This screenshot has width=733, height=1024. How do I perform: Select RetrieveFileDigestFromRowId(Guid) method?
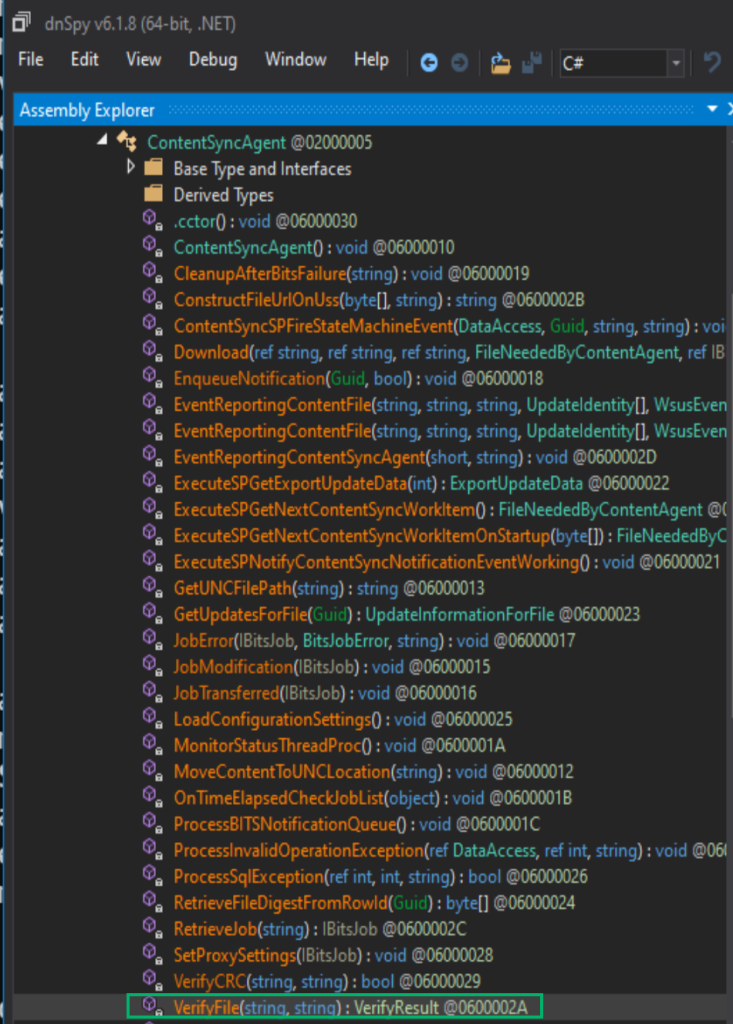[x=374, y=903]
